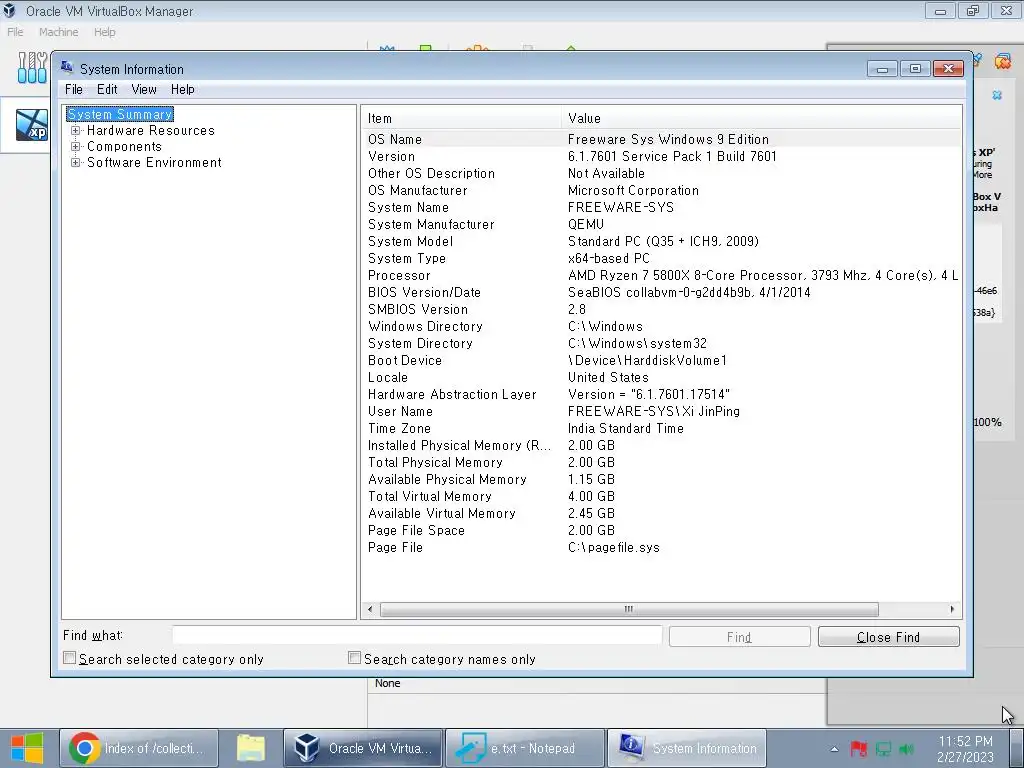Open the Windows Start button
Screen dimensions: 1024x768
(x=27, y=748)
